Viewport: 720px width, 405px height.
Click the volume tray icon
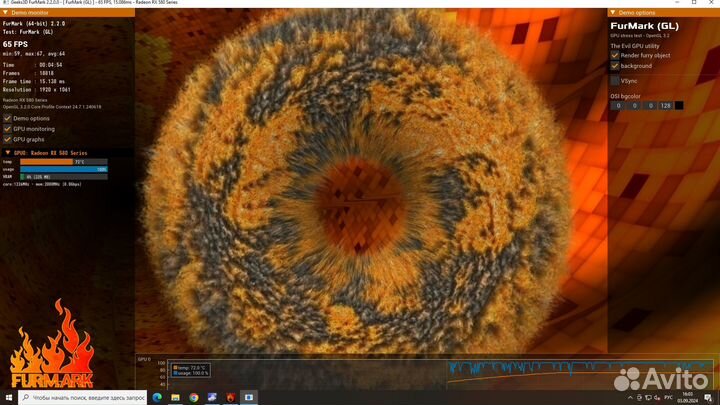click(657, 398)
